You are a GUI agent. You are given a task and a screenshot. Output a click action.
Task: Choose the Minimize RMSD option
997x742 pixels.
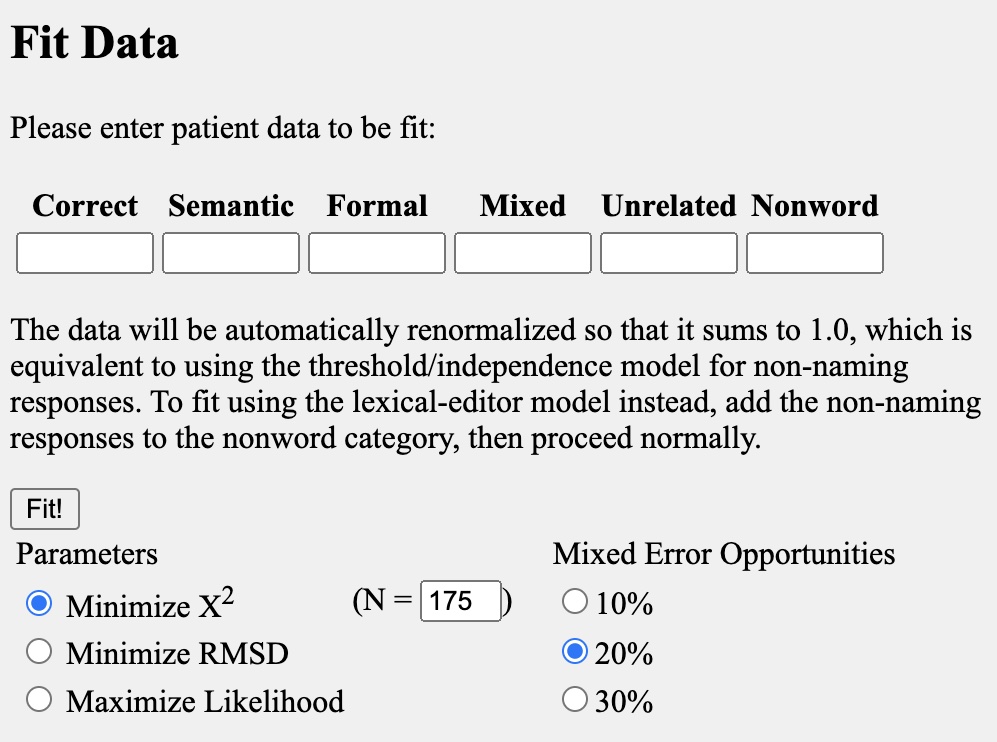[x=39, y=652]
